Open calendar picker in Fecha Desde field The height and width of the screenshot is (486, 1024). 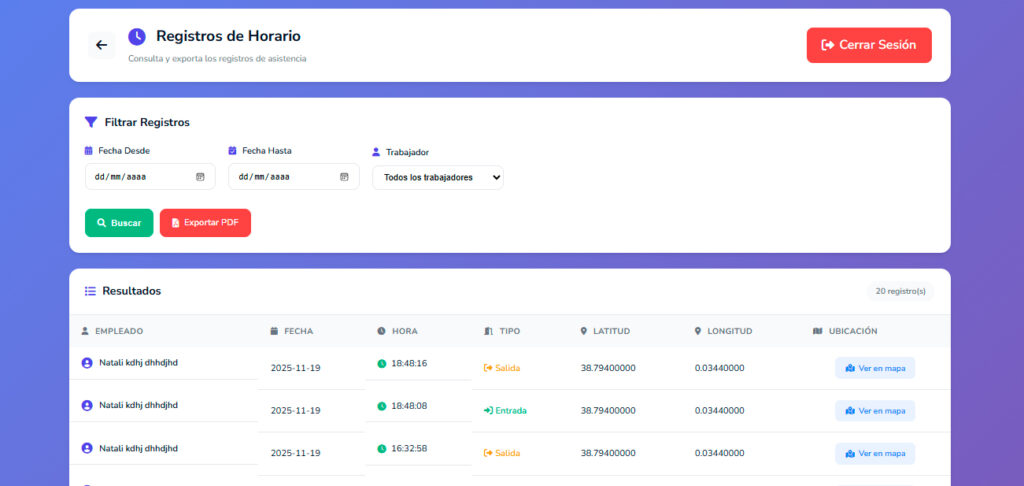pos(200,177)
